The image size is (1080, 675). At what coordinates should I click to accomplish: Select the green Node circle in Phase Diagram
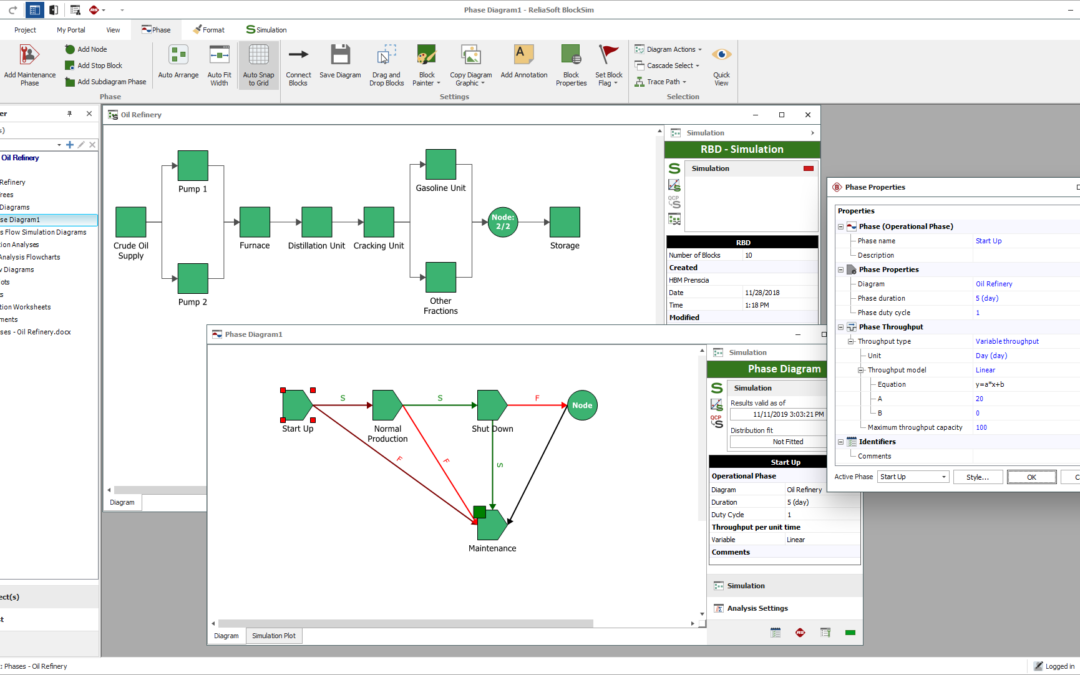pos(582,405)
